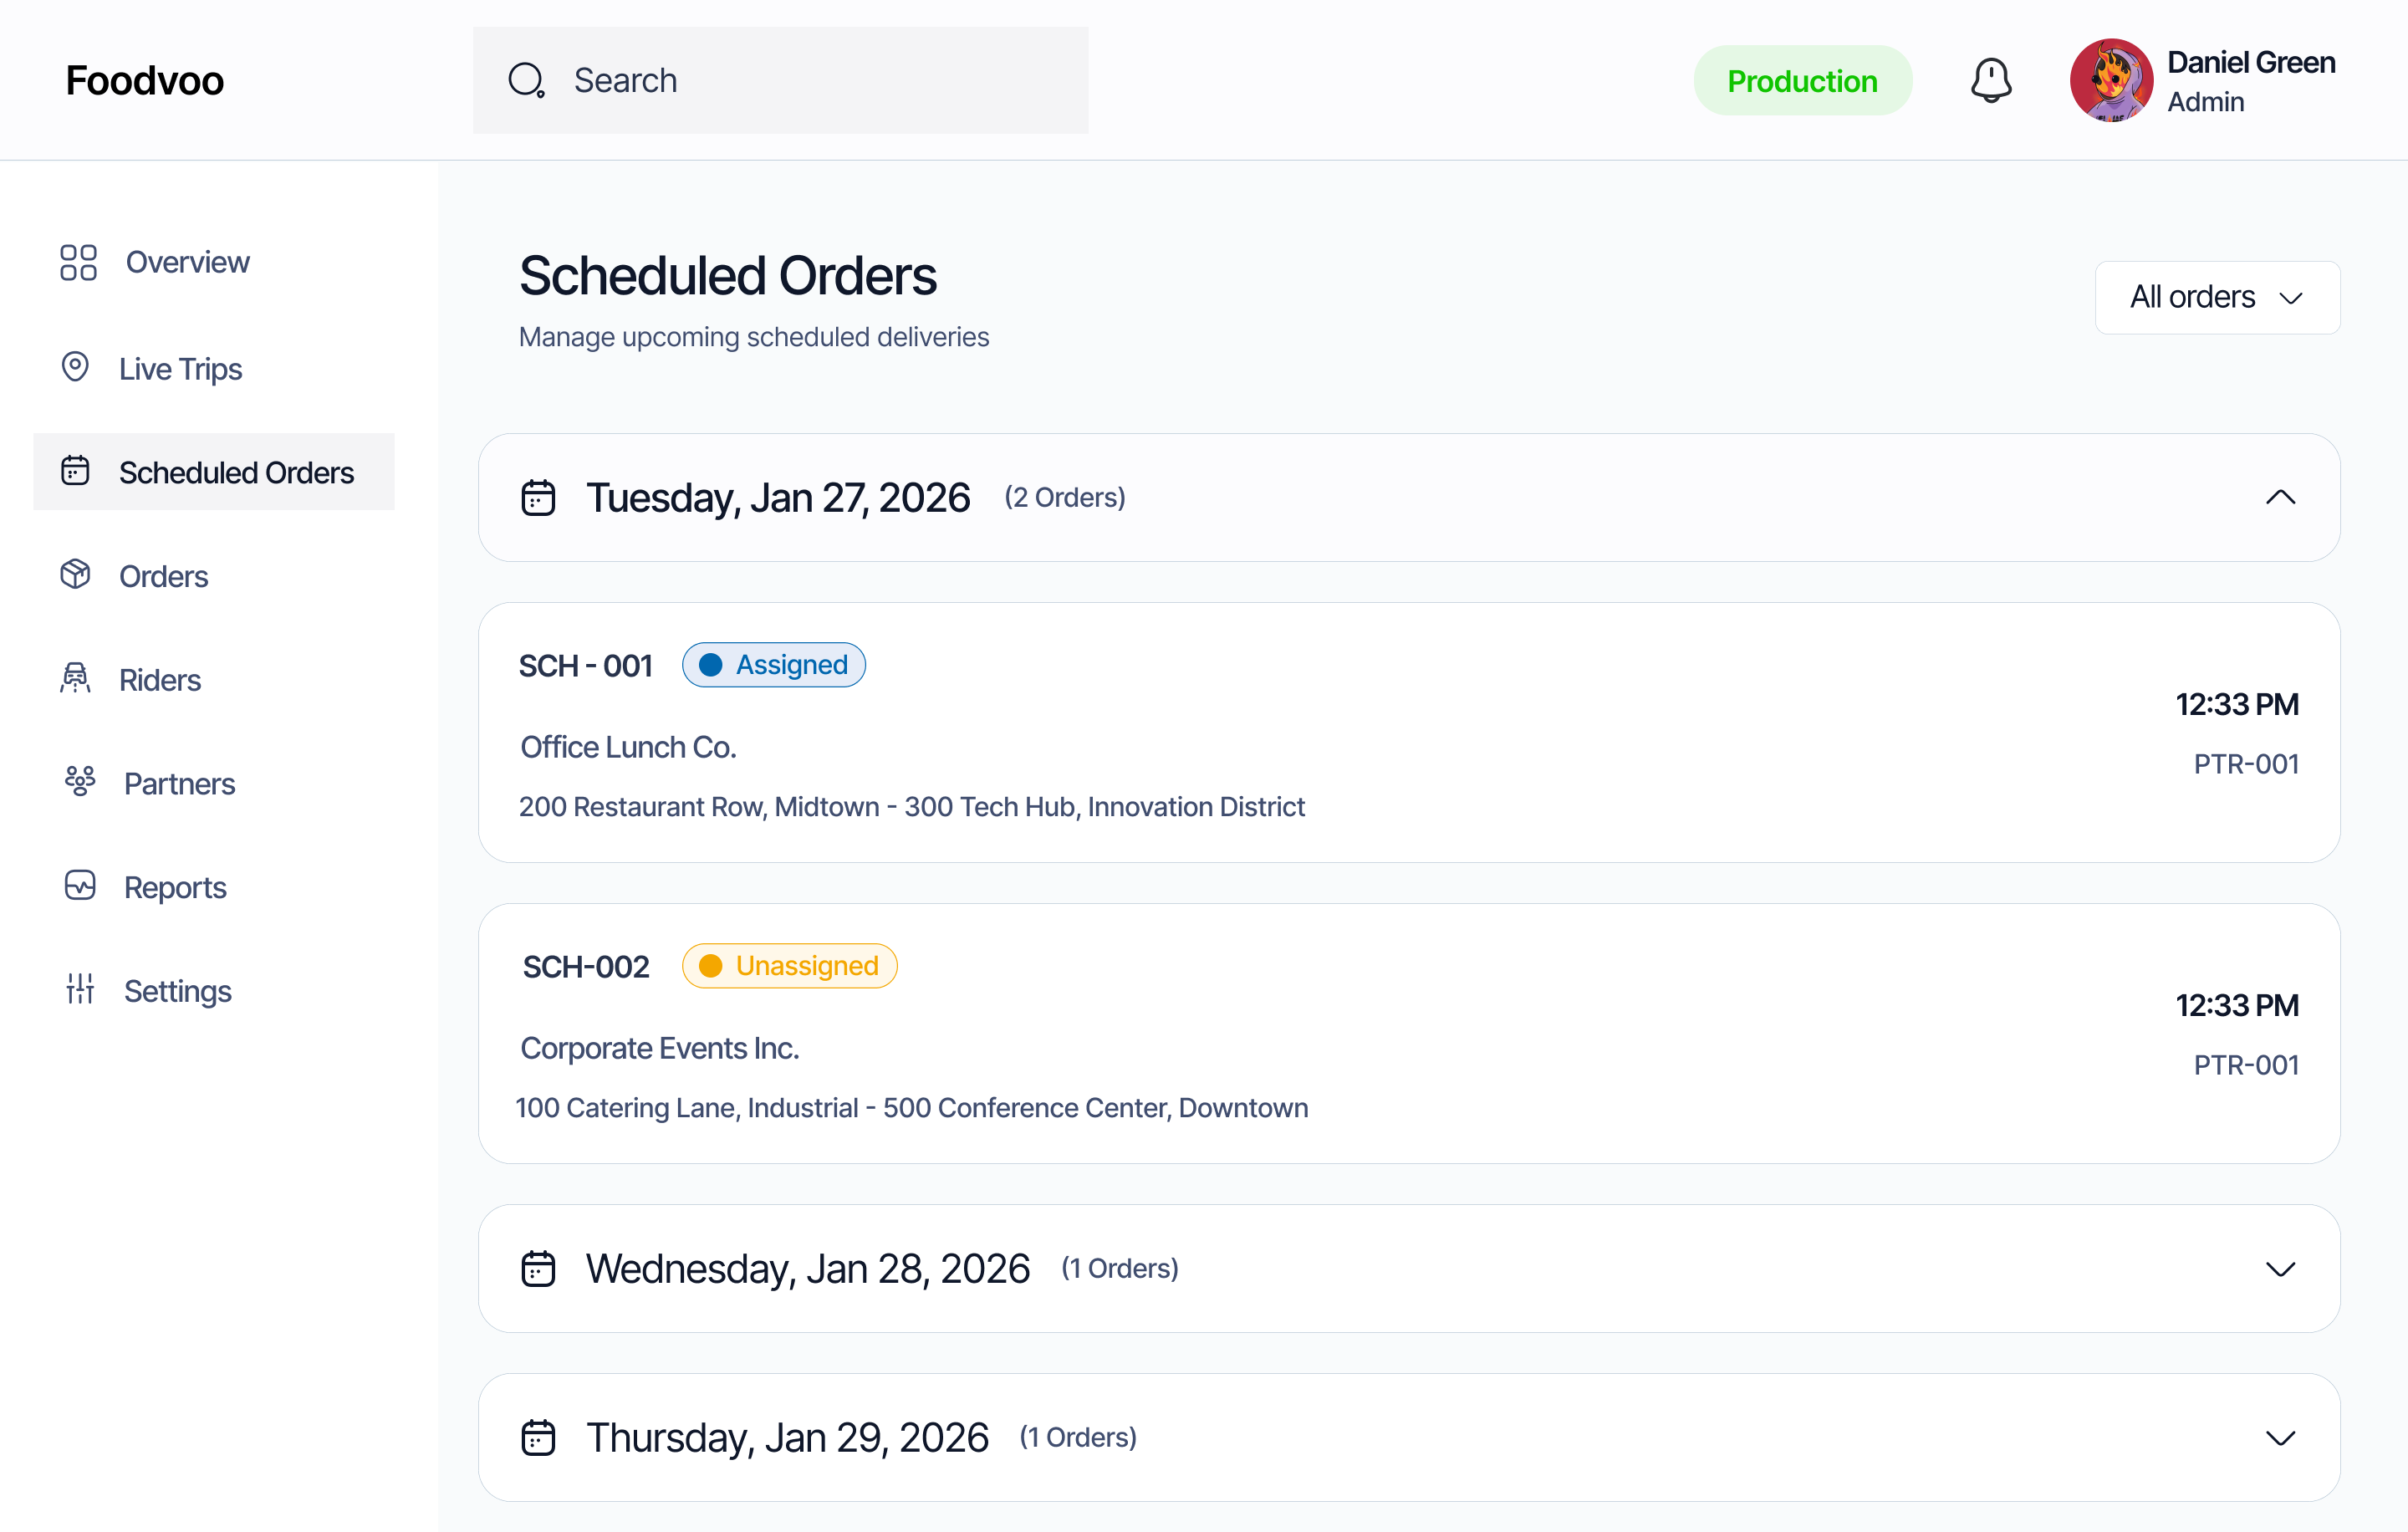Click 12:33 PM time on SCH-002
2408x1532 pixels.
(x=2237, y=1004)
